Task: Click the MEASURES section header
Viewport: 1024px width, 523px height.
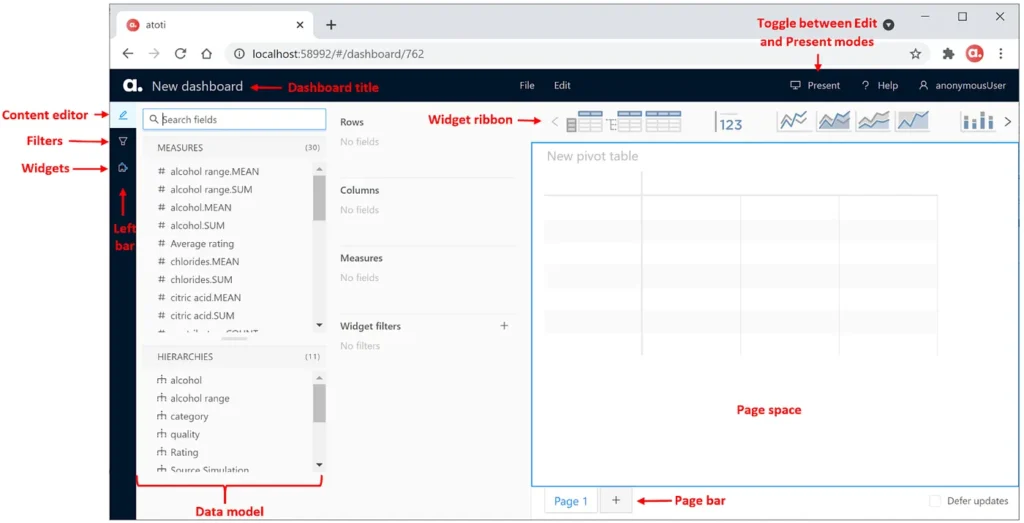Action: tap(234, 148)
